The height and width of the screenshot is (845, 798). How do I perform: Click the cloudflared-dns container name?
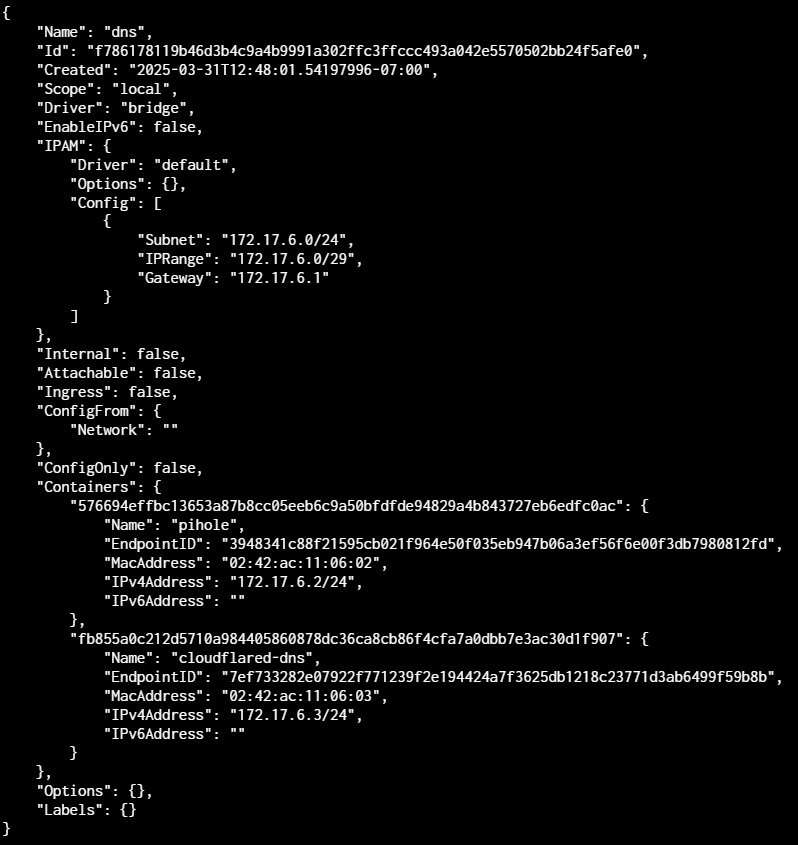(241, 658)
